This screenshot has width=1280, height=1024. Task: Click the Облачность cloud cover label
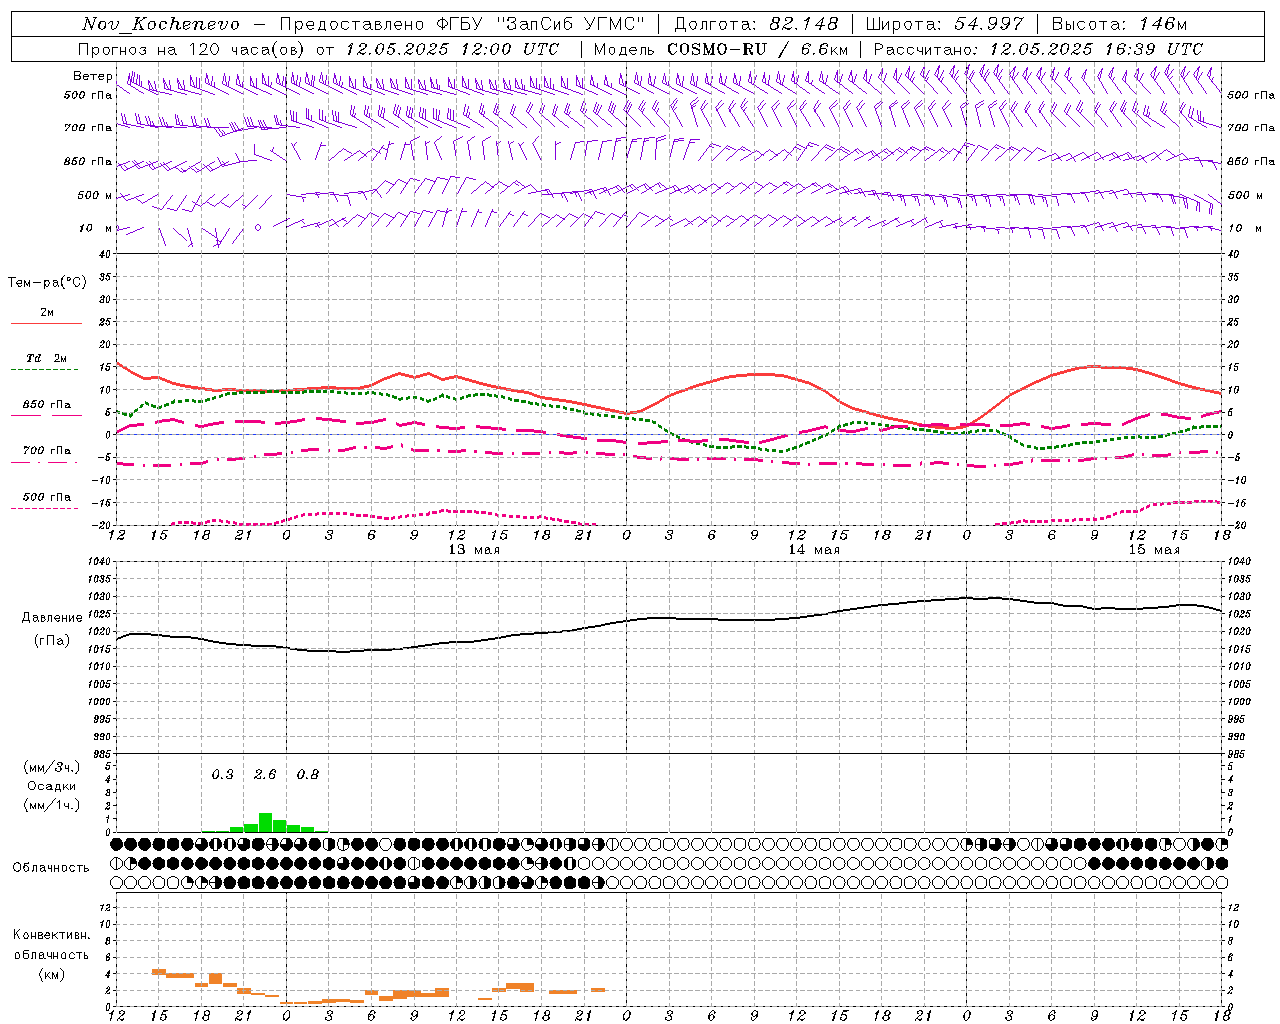[51, 868]
